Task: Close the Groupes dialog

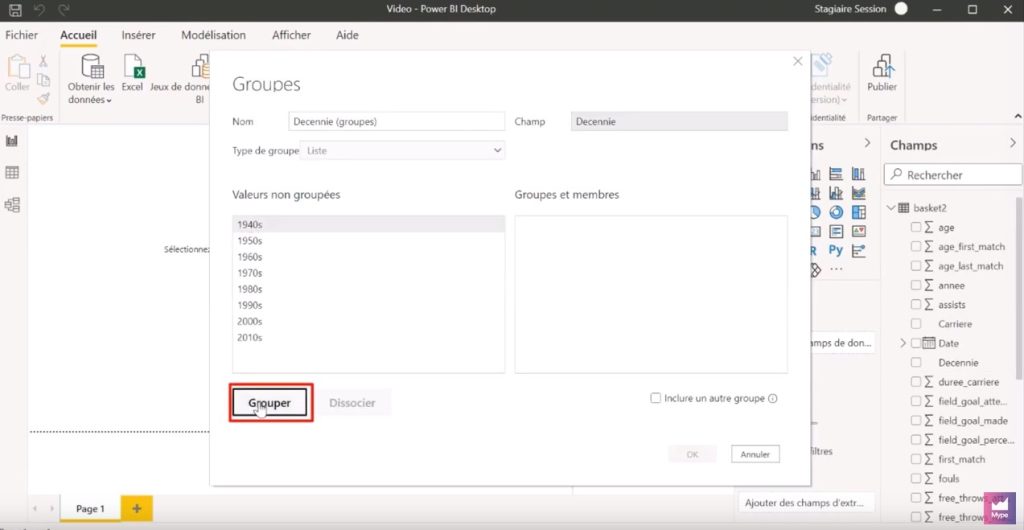Action: 797,61
